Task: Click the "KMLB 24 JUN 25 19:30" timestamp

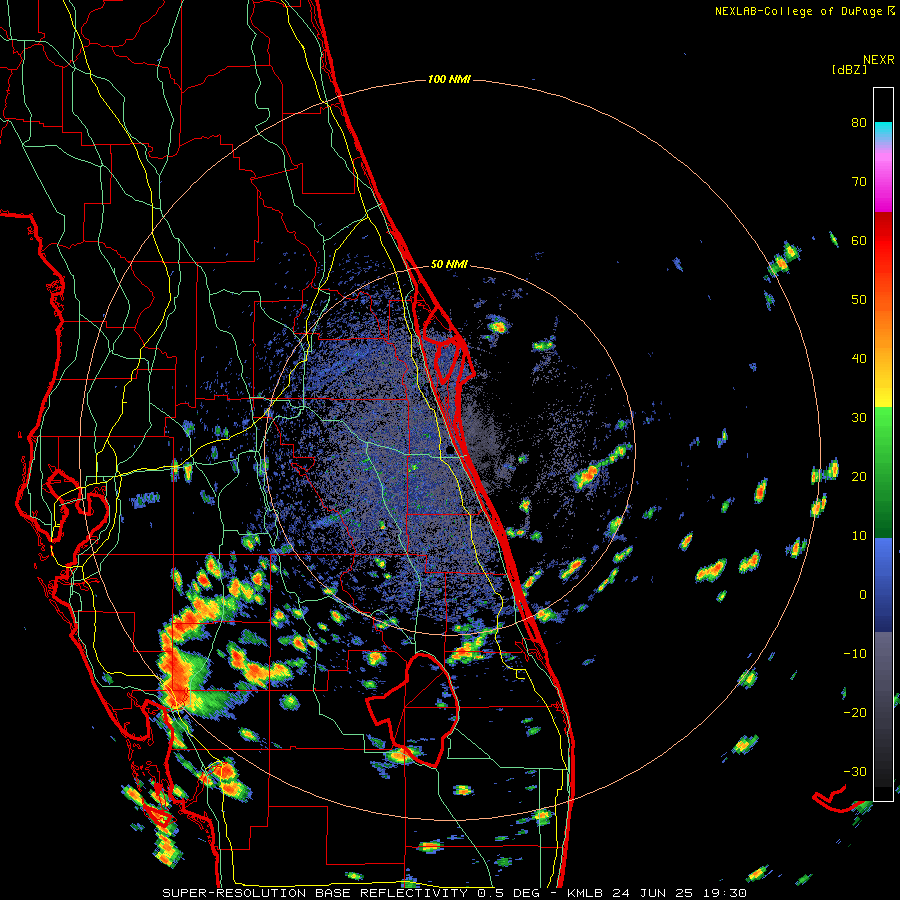Action: pos(657,893)
